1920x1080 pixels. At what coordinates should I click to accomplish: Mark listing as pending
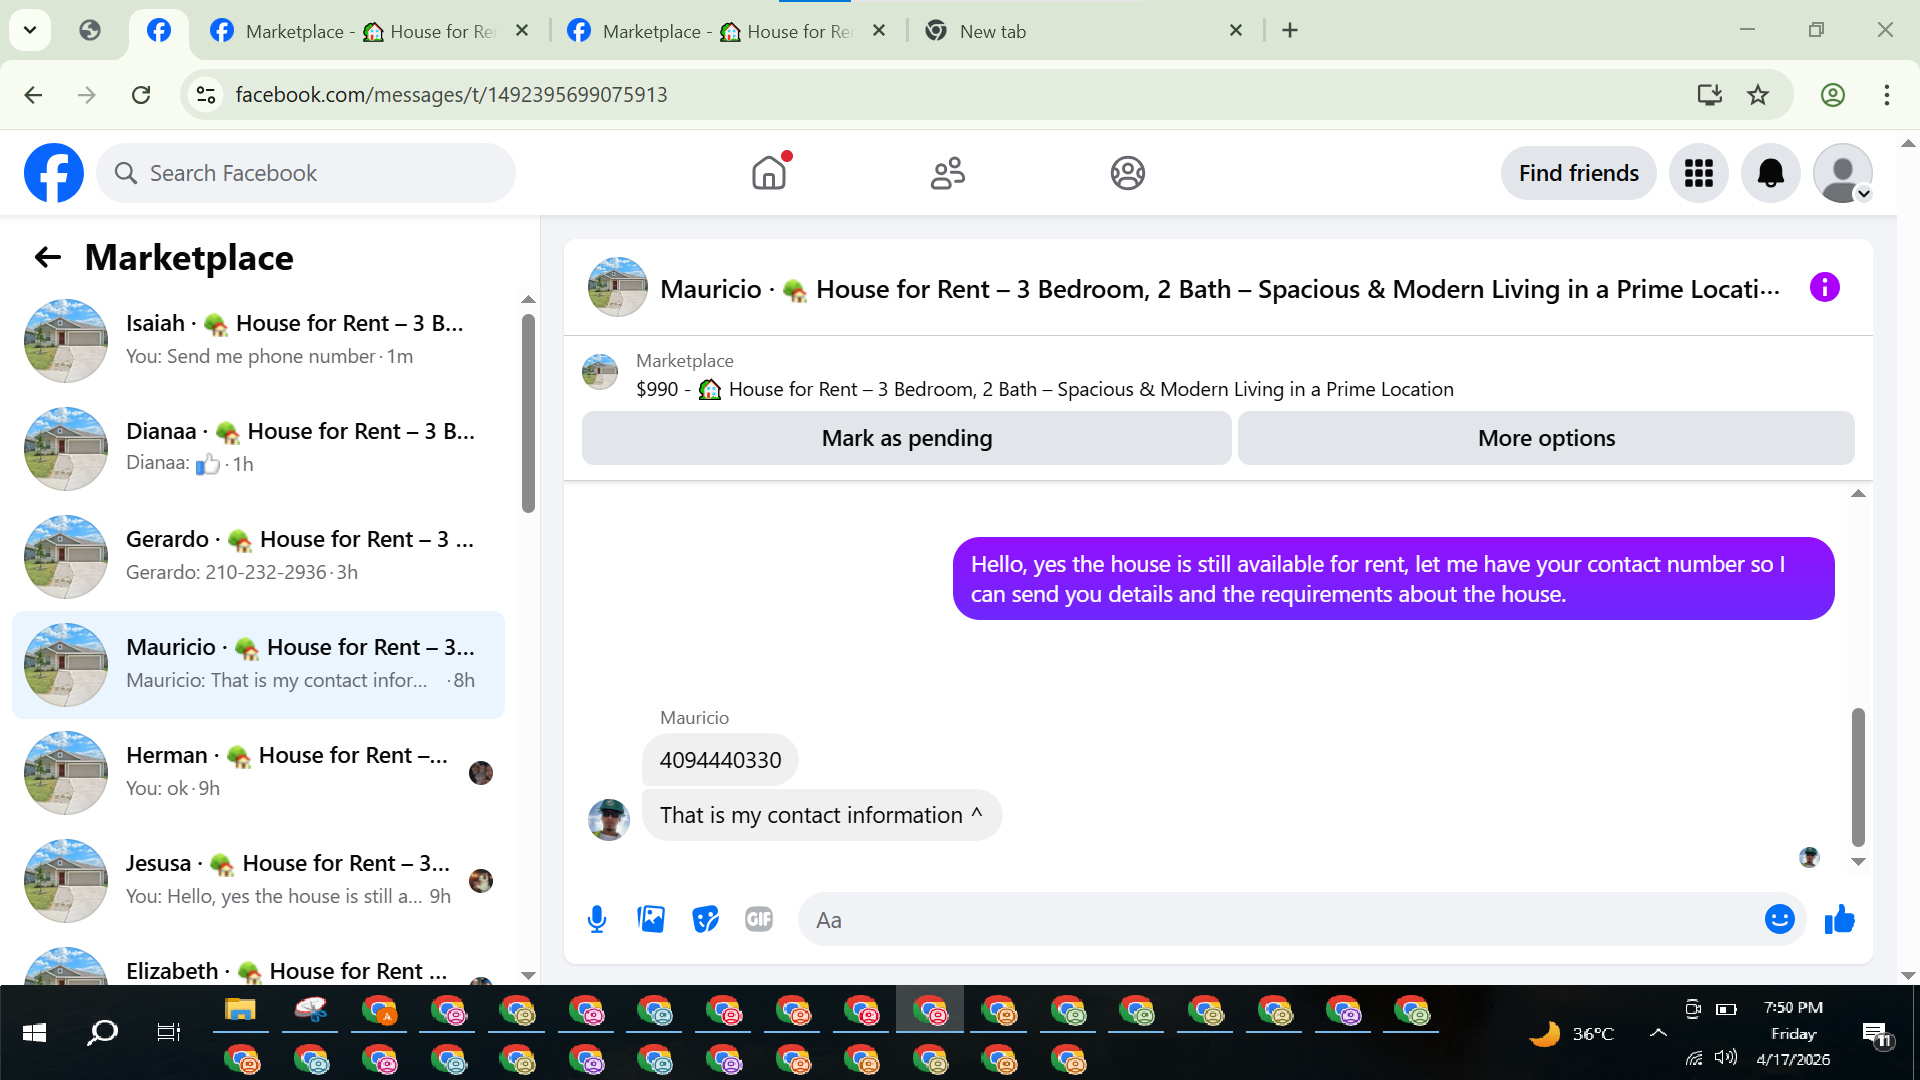[906, 438]
